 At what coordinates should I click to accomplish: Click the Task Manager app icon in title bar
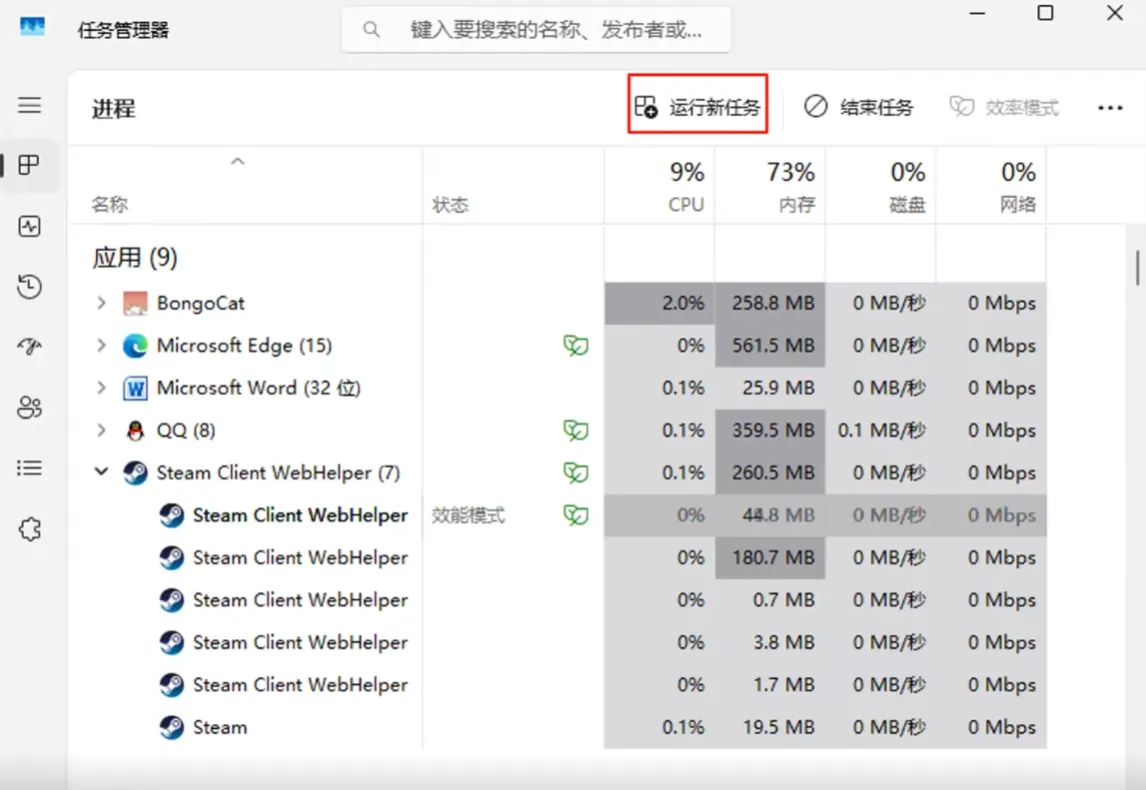coord(32,28)
